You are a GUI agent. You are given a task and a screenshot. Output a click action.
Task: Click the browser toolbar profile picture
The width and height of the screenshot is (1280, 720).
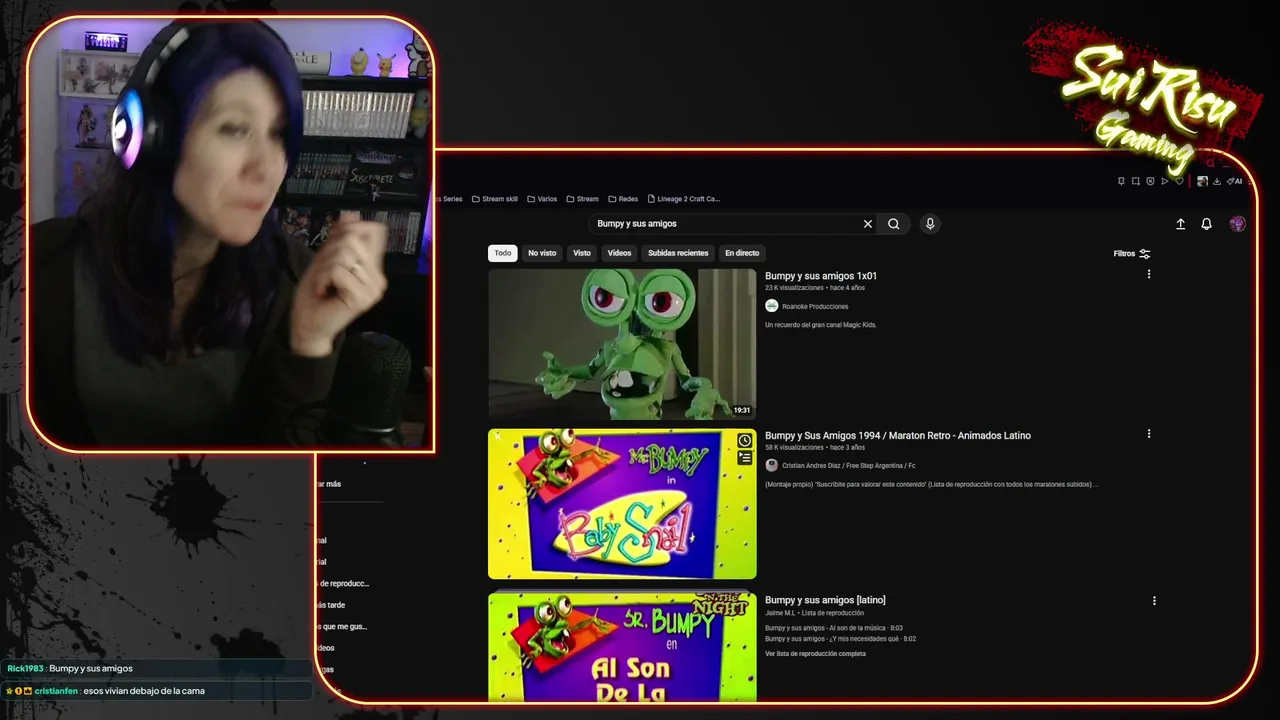click(x=1202, y=181)
